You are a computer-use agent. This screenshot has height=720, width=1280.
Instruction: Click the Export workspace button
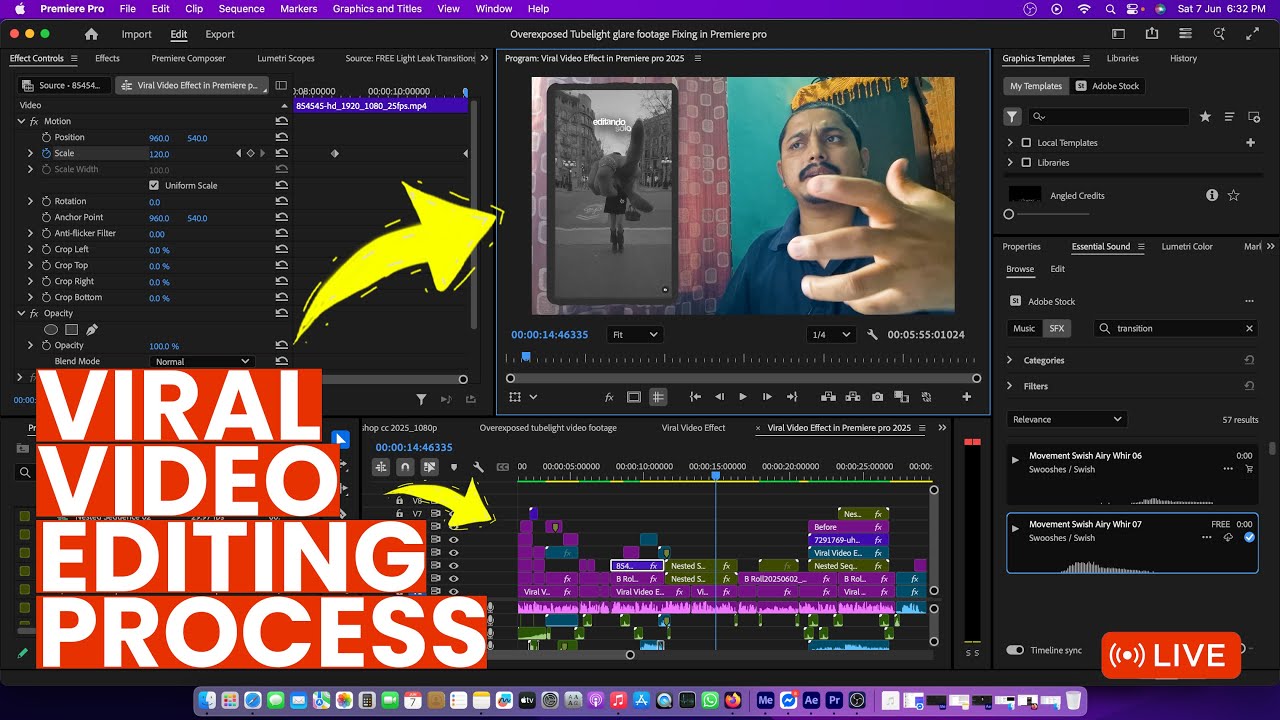(220, 34)
